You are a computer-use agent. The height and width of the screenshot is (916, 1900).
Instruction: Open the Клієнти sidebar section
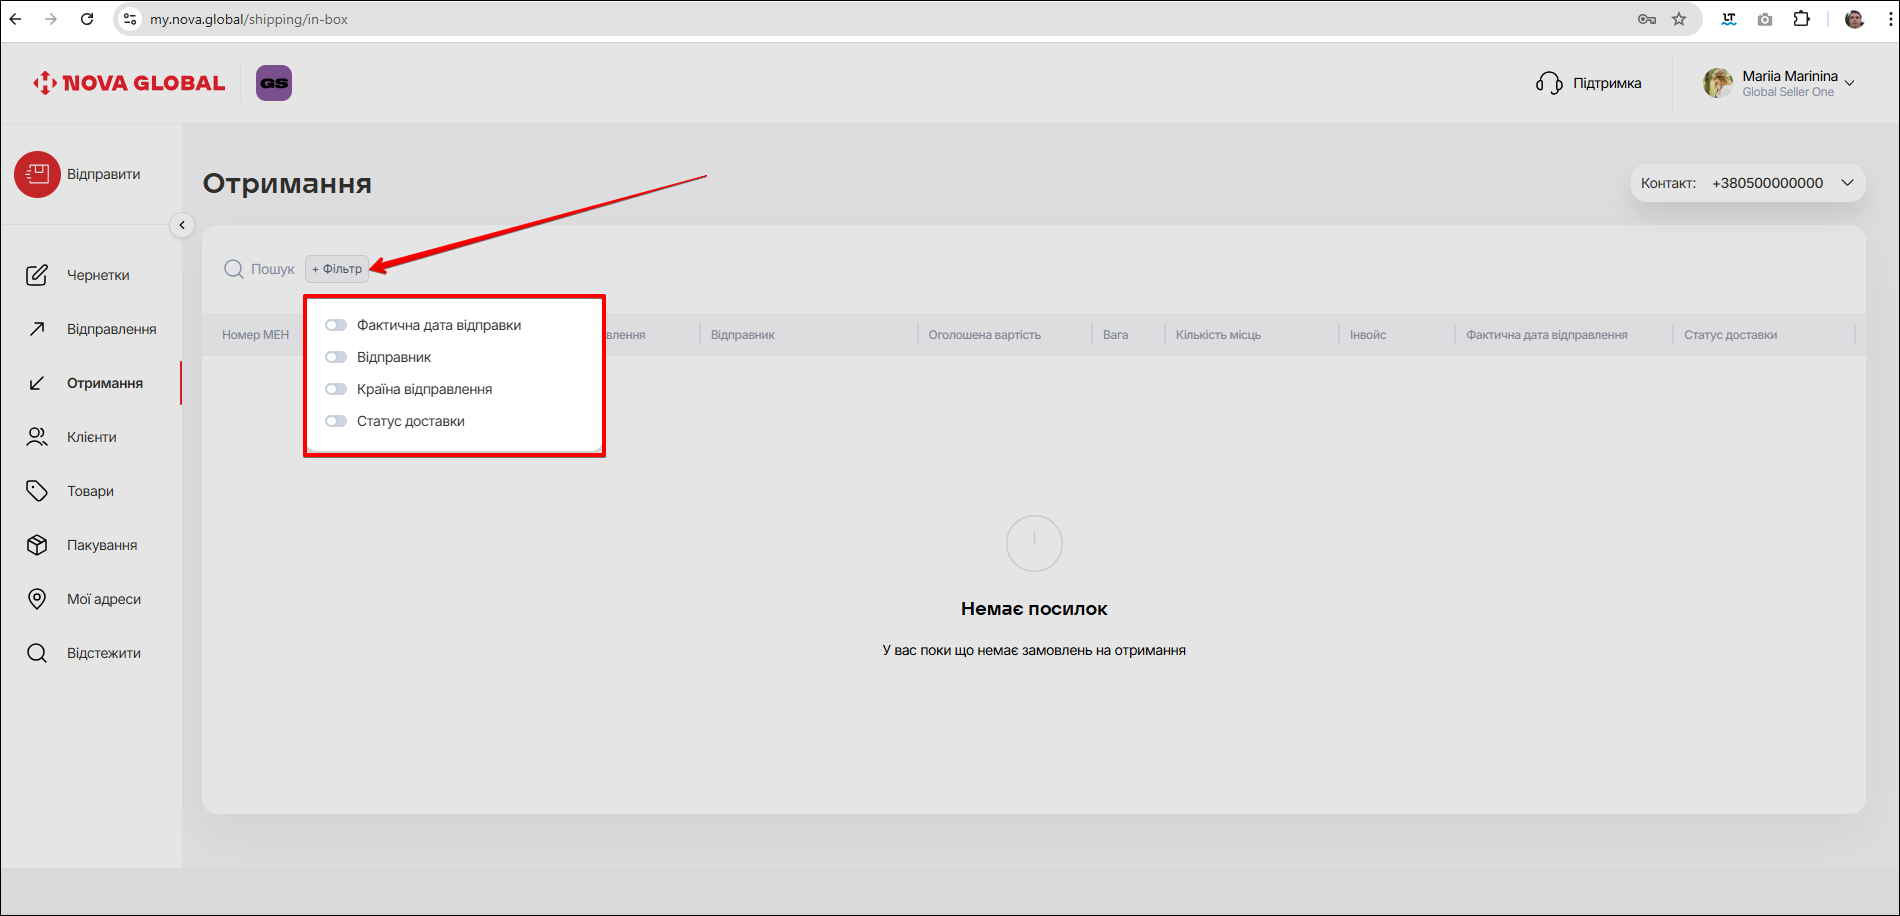tap(91, 437)
